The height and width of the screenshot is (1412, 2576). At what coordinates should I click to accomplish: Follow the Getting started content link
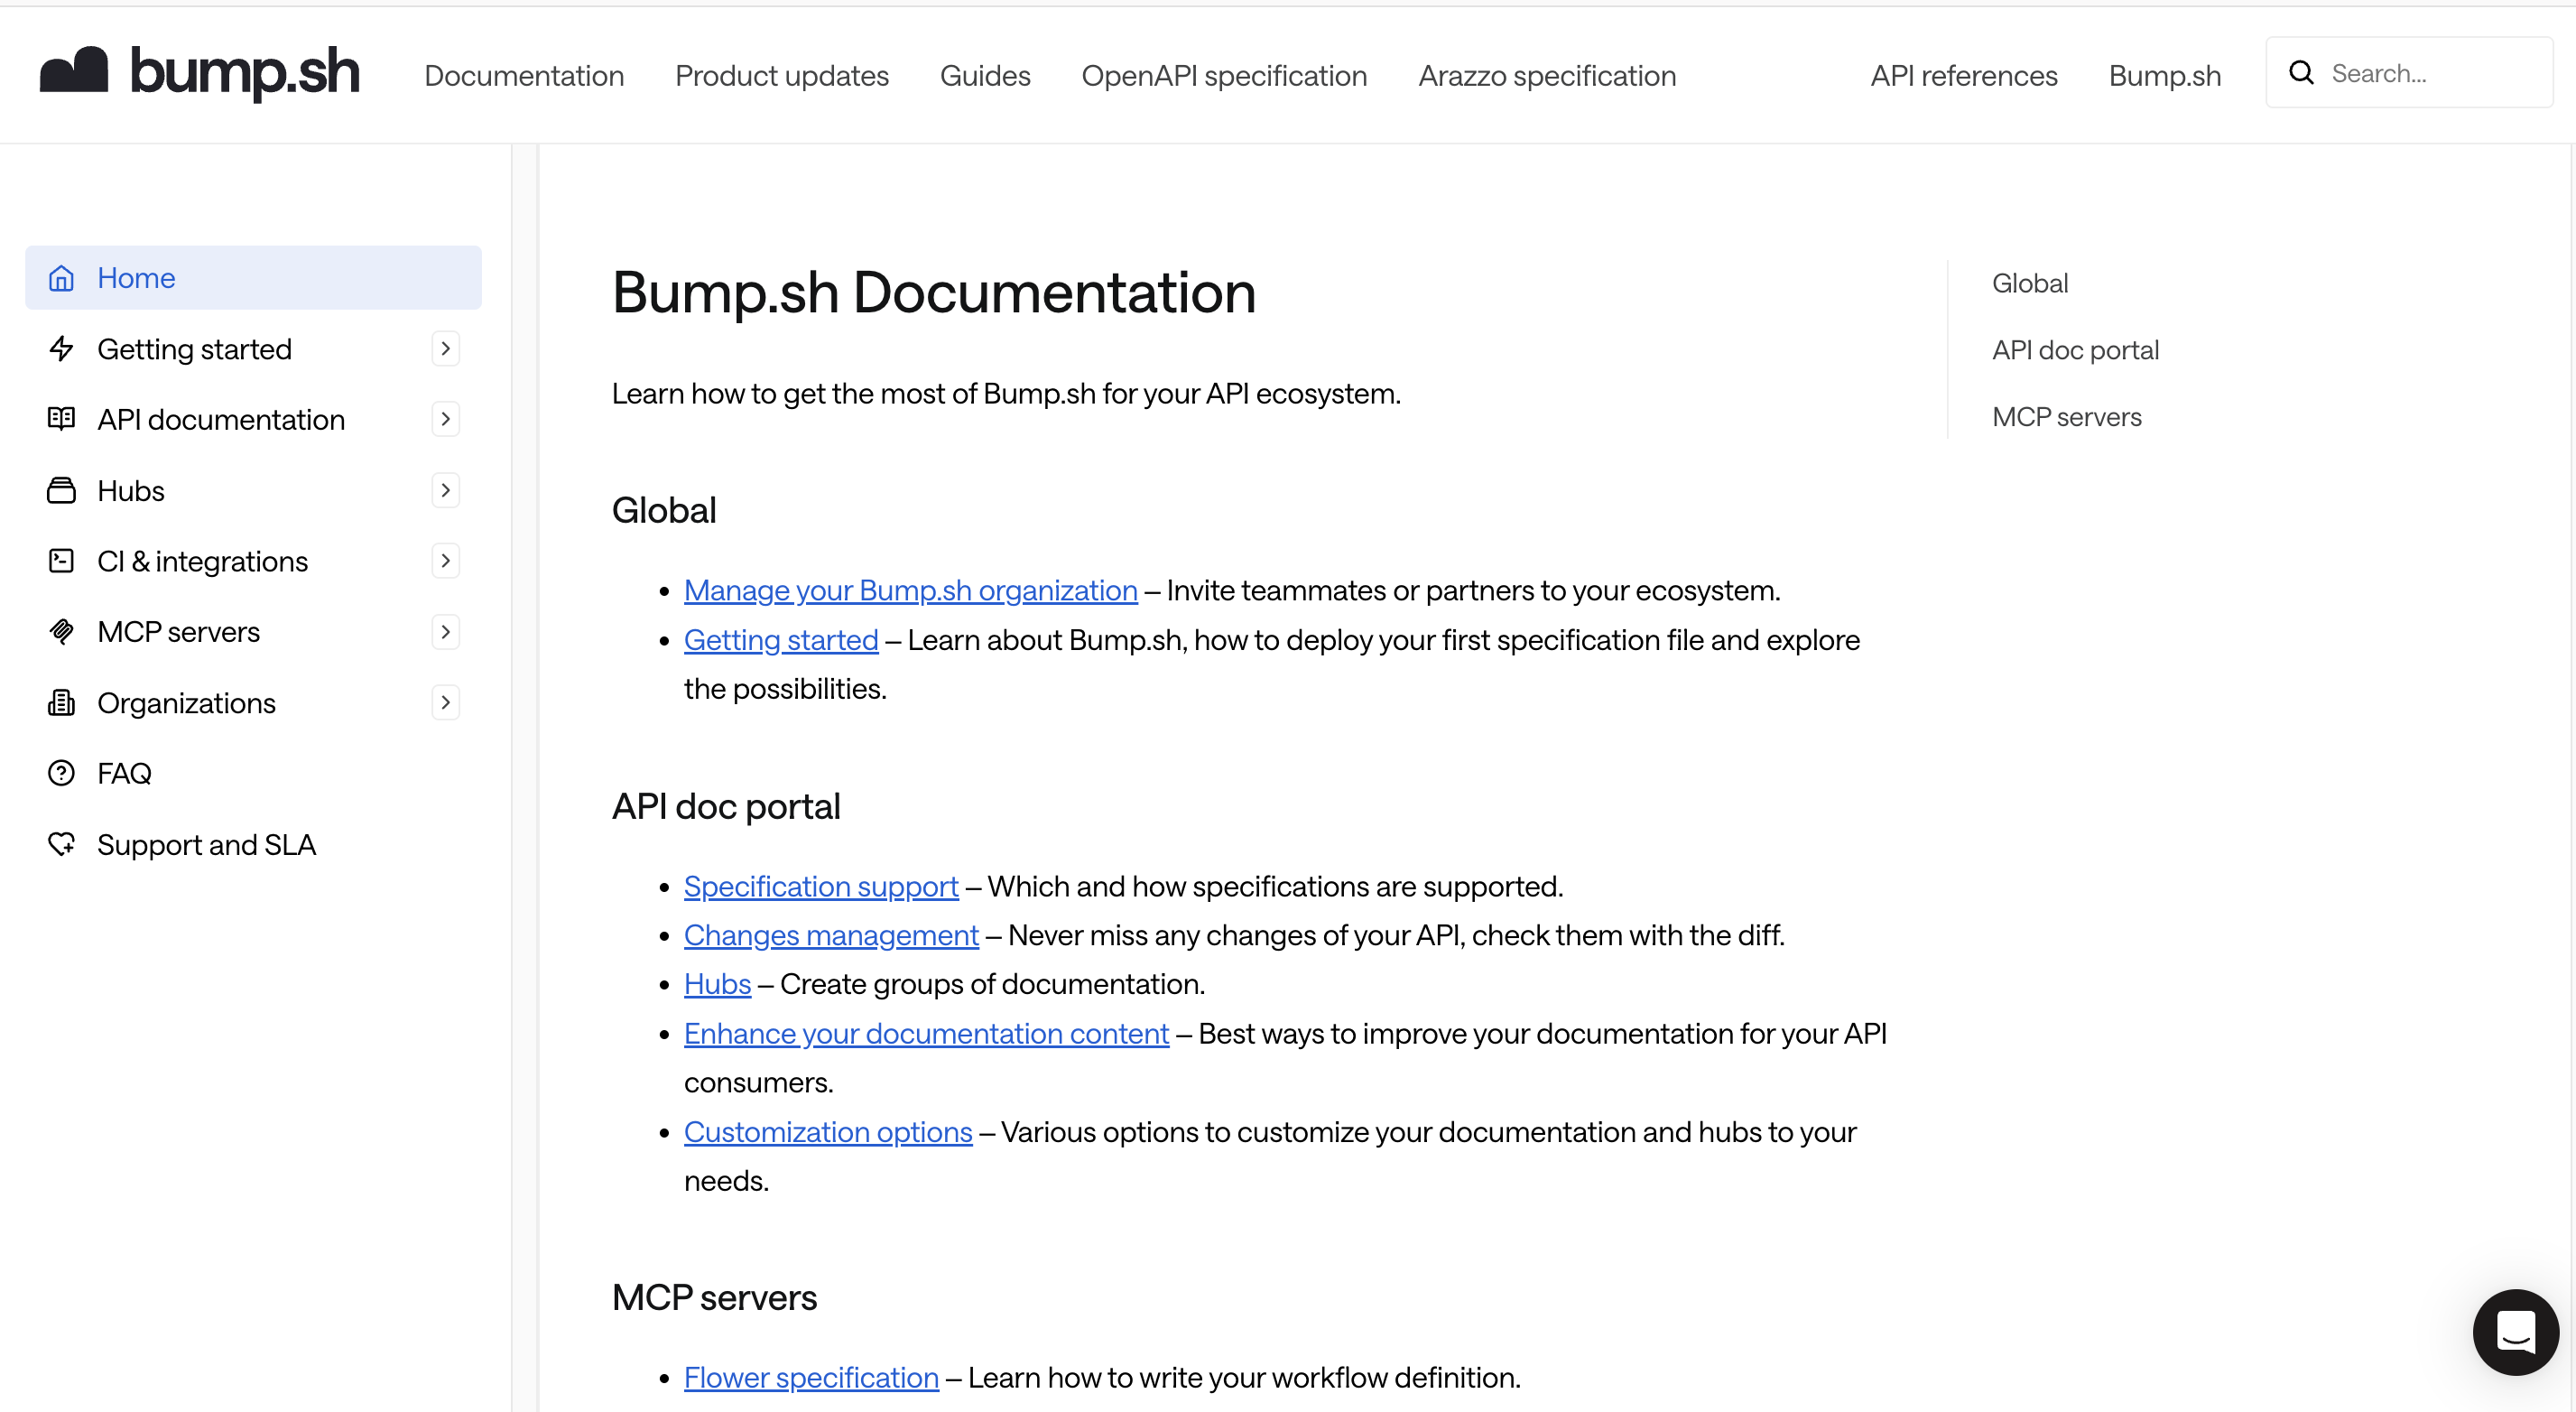tap(781, 639)
